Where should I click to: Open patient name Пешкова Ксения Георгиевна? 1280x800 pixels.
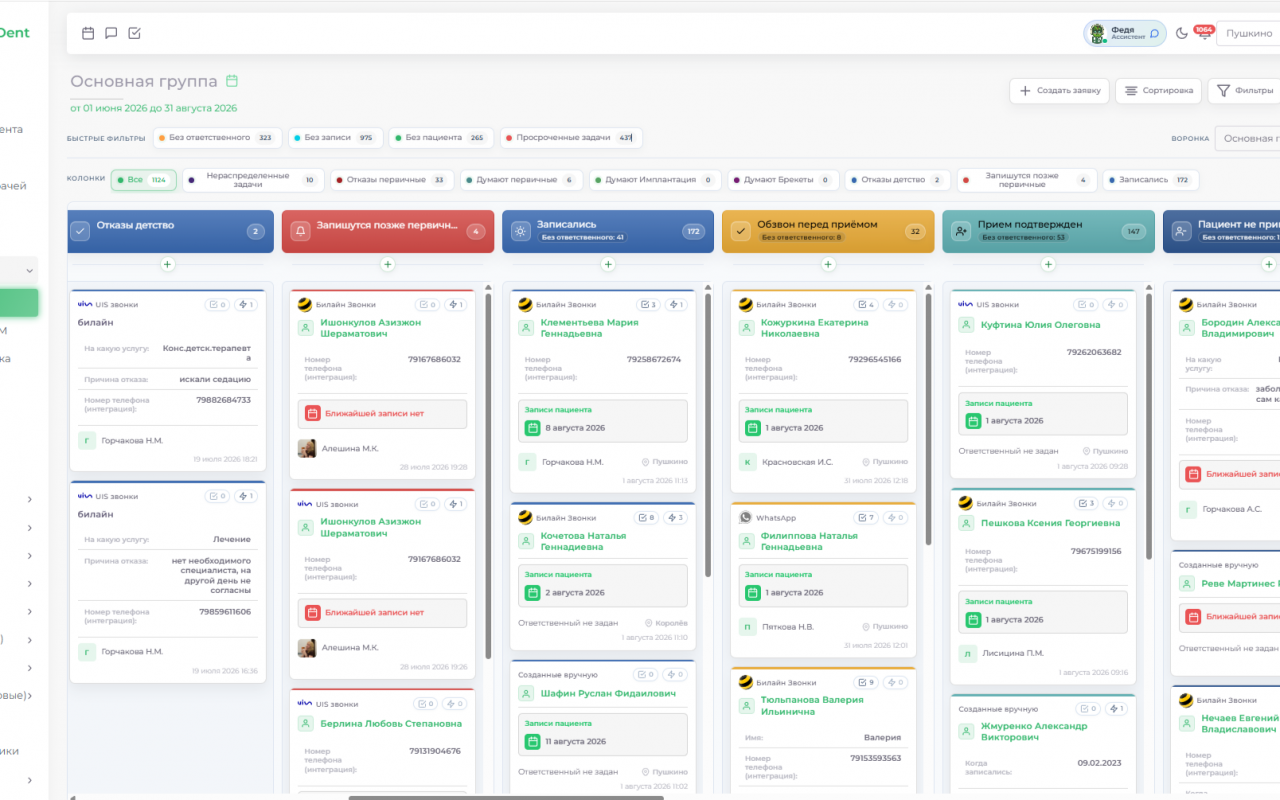tap(1050, 523)
